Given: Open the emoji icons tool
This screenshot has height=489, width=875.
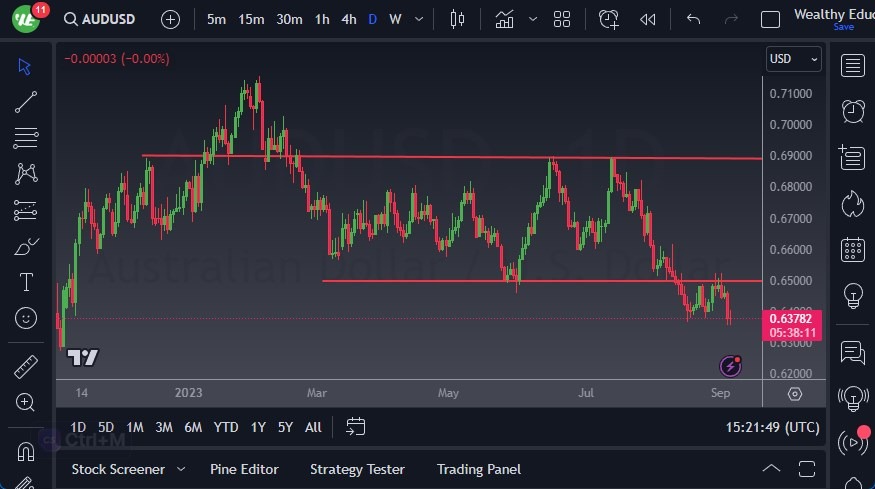Looking at the screenshot, I should point(26,318).
